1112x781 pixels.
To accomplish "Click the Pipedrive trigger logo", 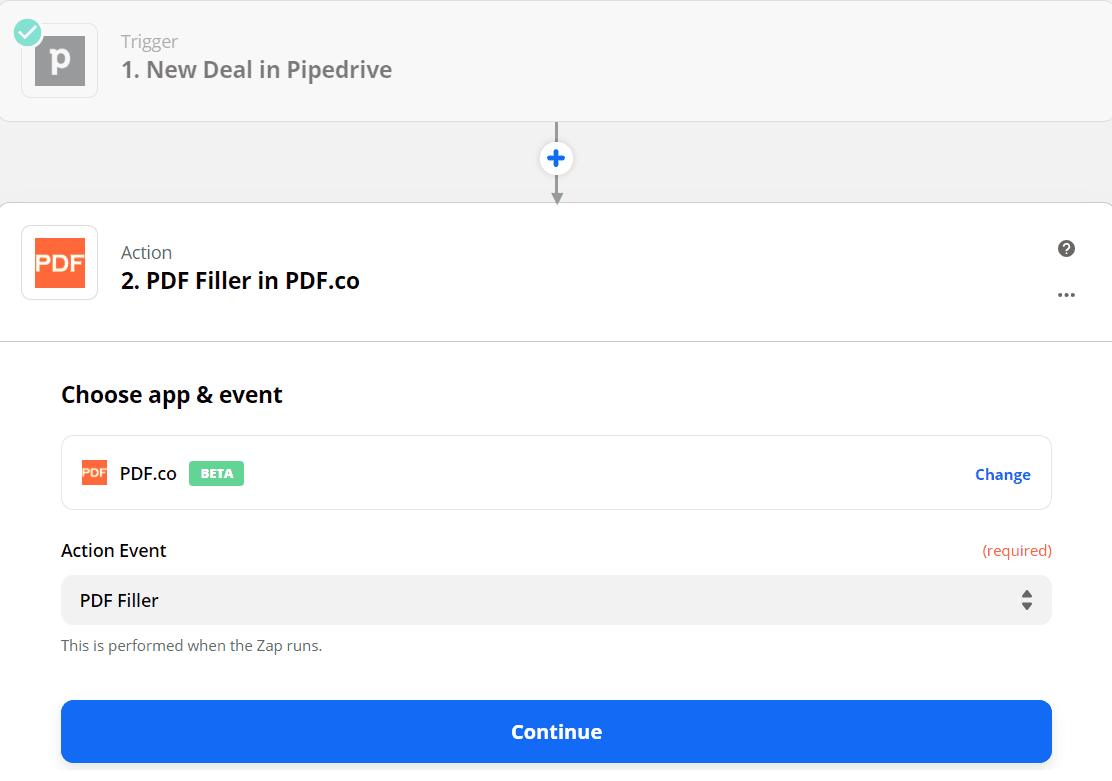I will (x=59, y=60).
